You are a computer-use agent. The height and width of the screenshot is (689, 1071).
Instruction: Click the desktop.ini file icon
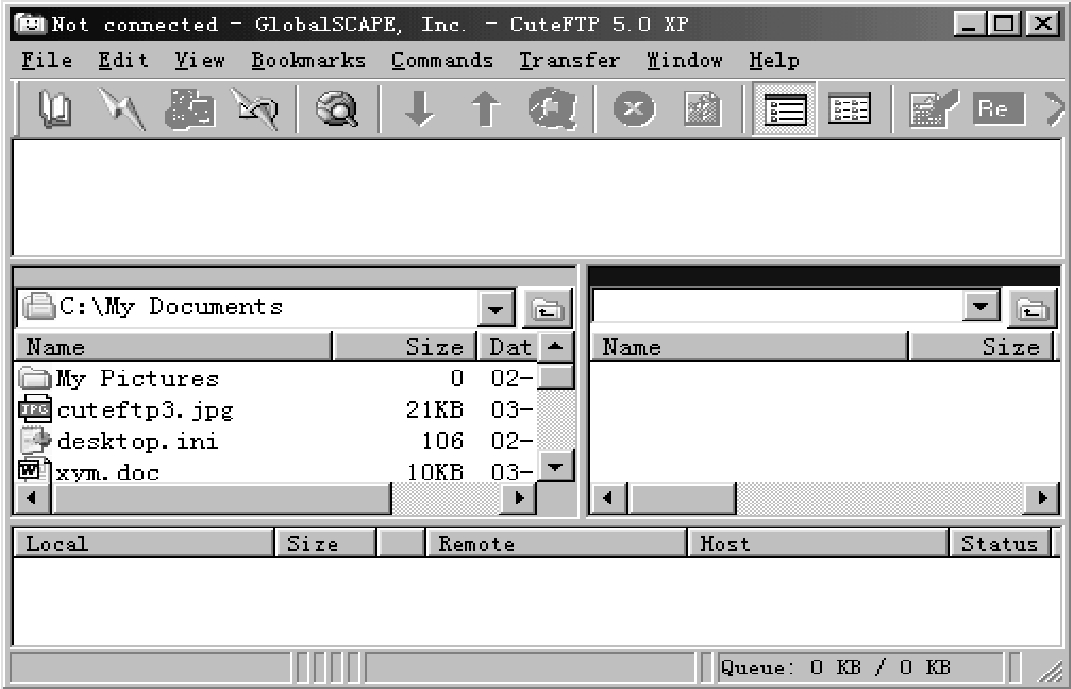coord(35,441)
